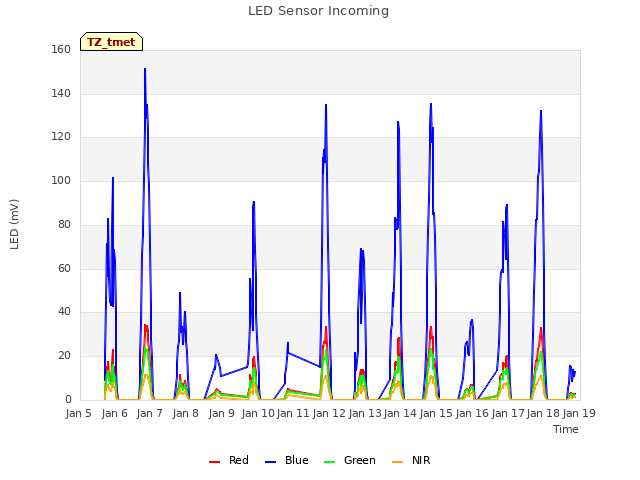
Task: Click the Jan 18 x-axis tick label
Action: 543,413
